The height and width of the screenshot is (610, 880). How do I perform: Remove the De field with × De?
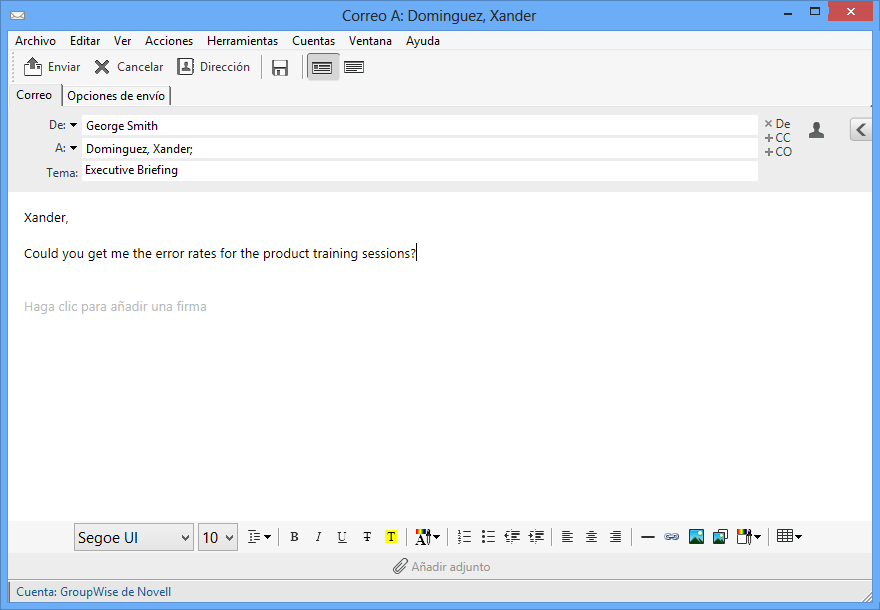(777, 123)
